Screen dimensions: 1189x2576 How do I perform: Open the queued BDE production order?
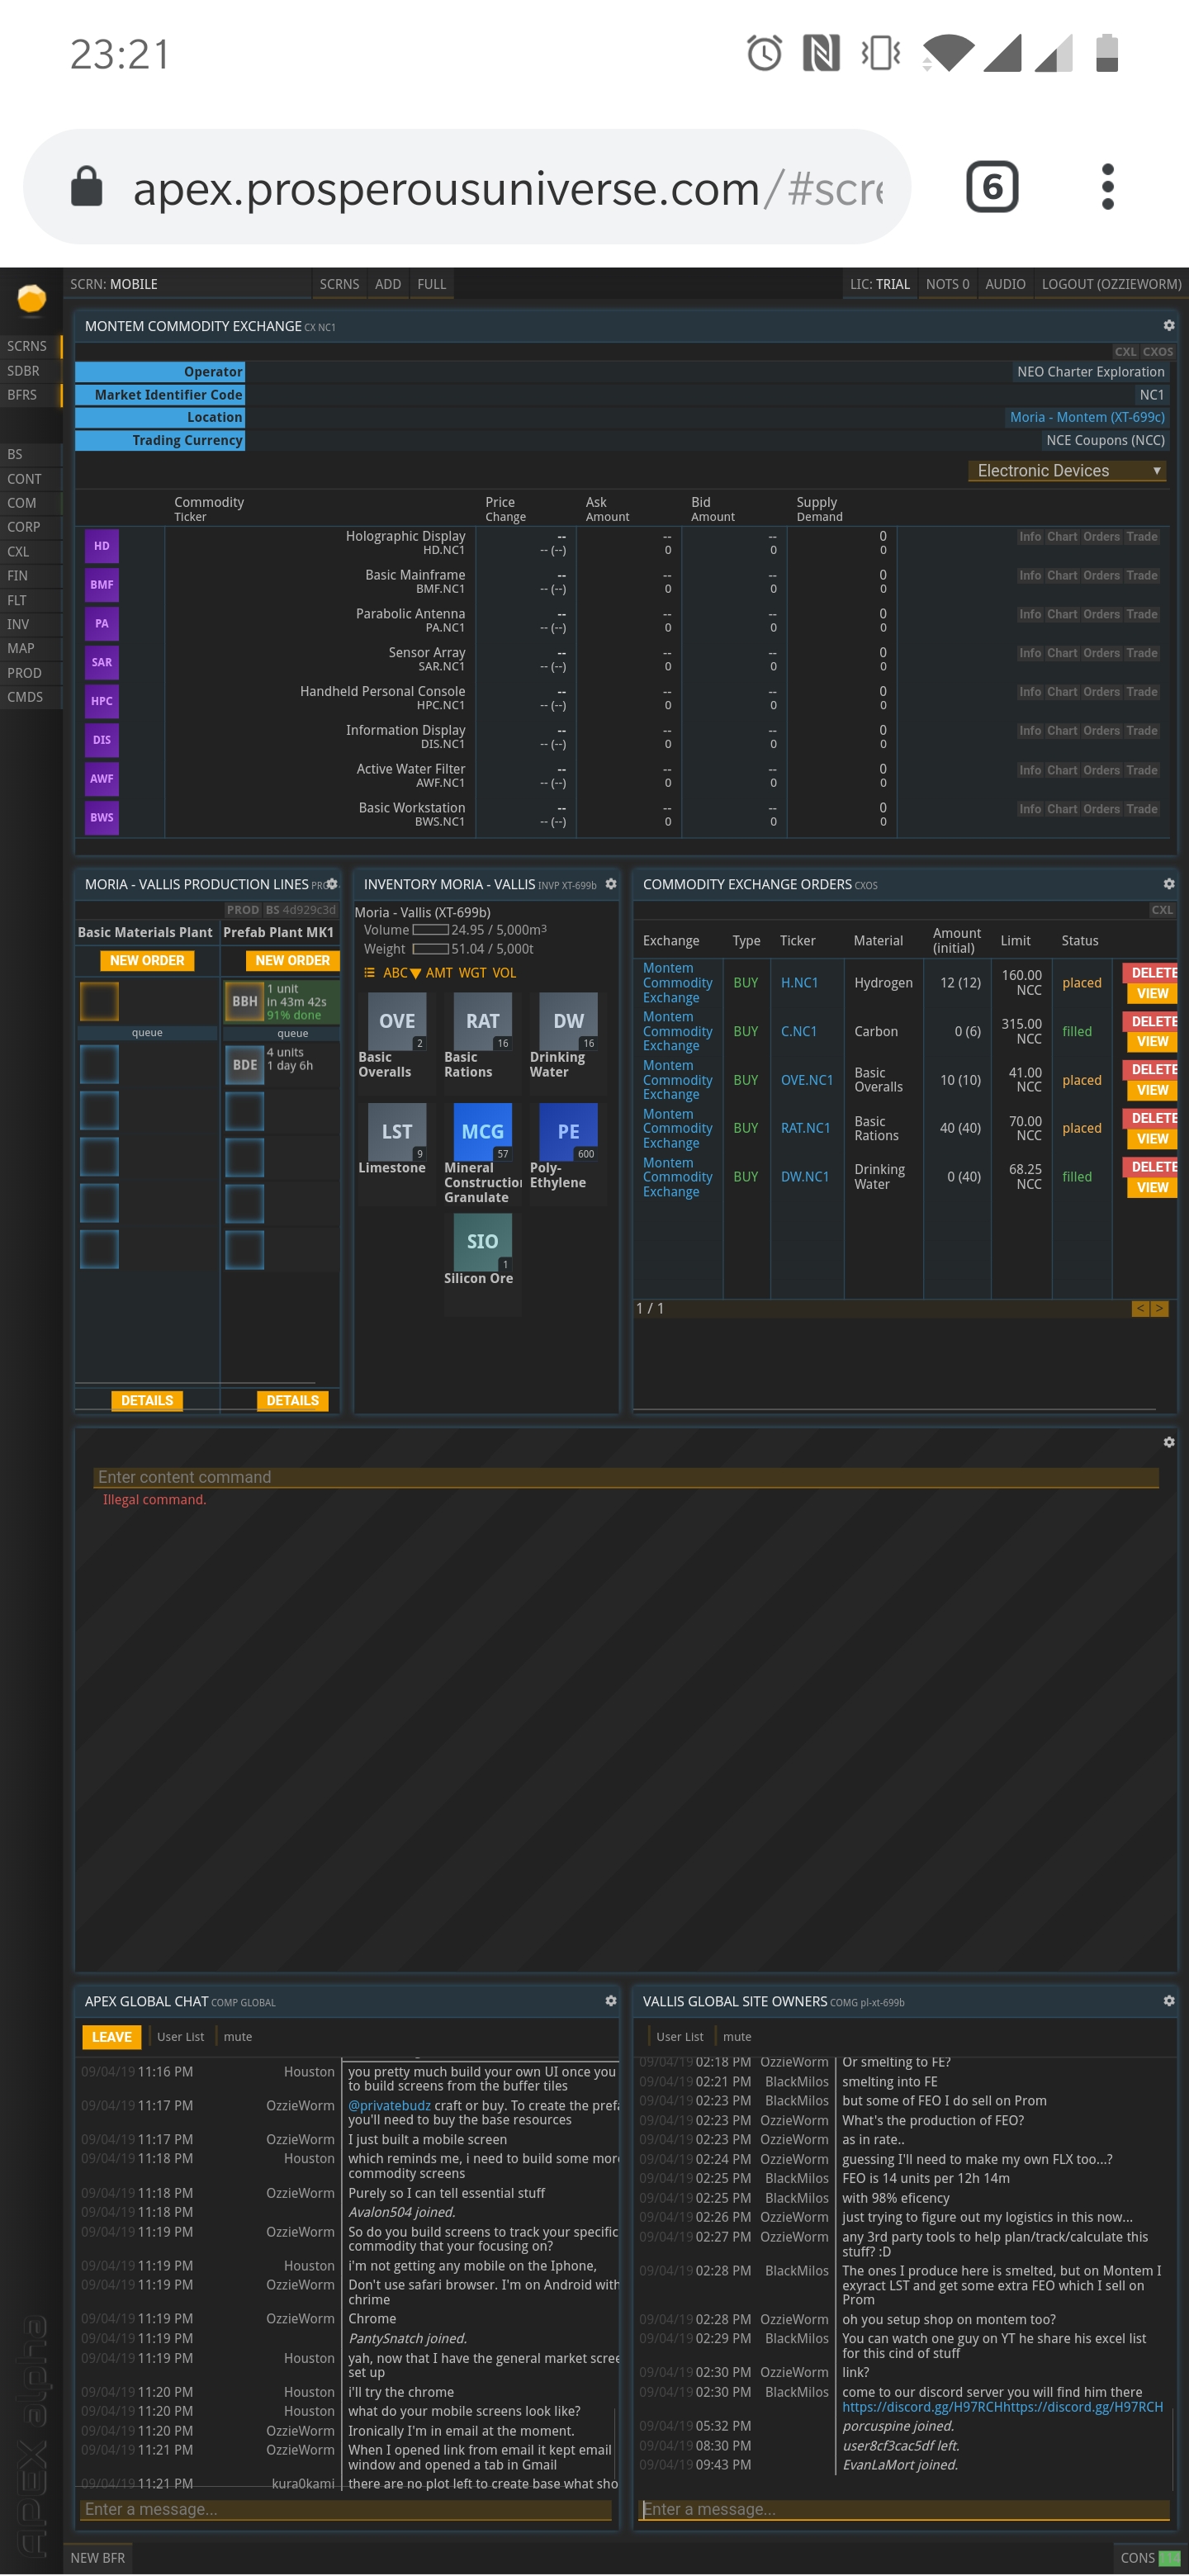[244, 1066]
